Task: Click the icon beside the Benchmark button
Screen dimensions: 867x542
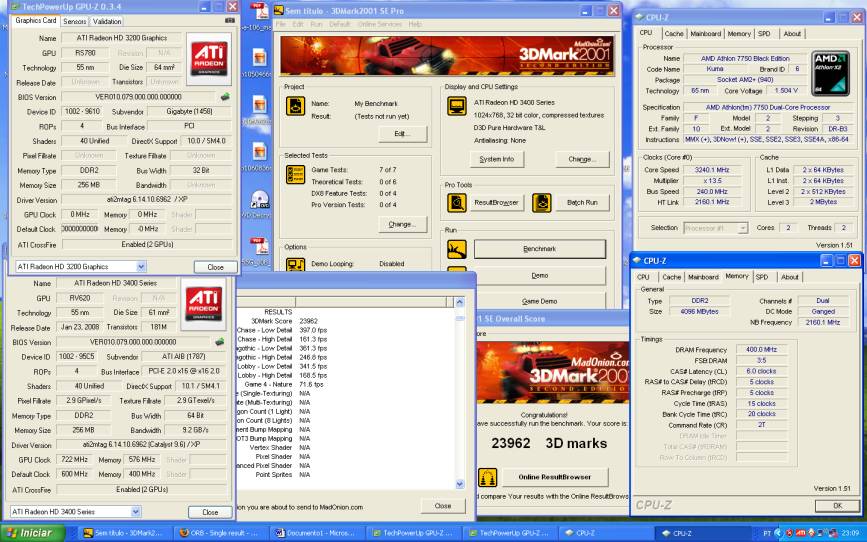Action: (457, 249)
